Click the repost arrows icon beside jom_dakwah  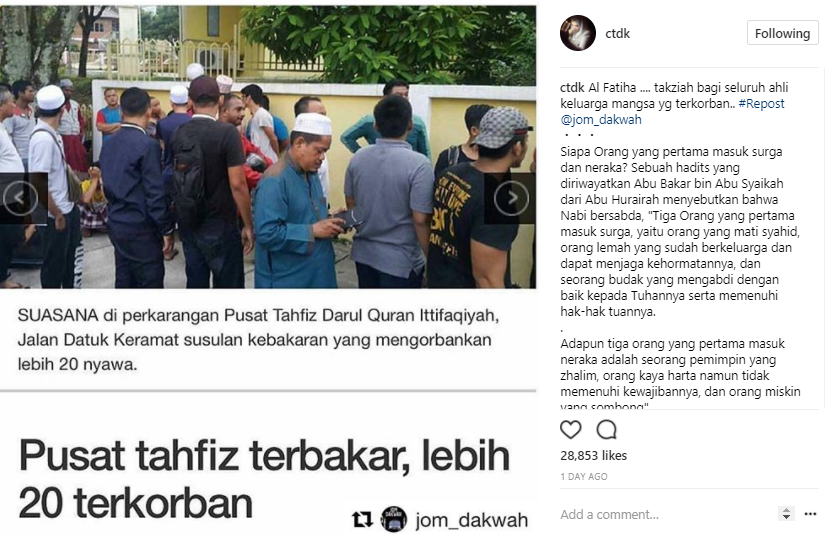pos(362,520)
